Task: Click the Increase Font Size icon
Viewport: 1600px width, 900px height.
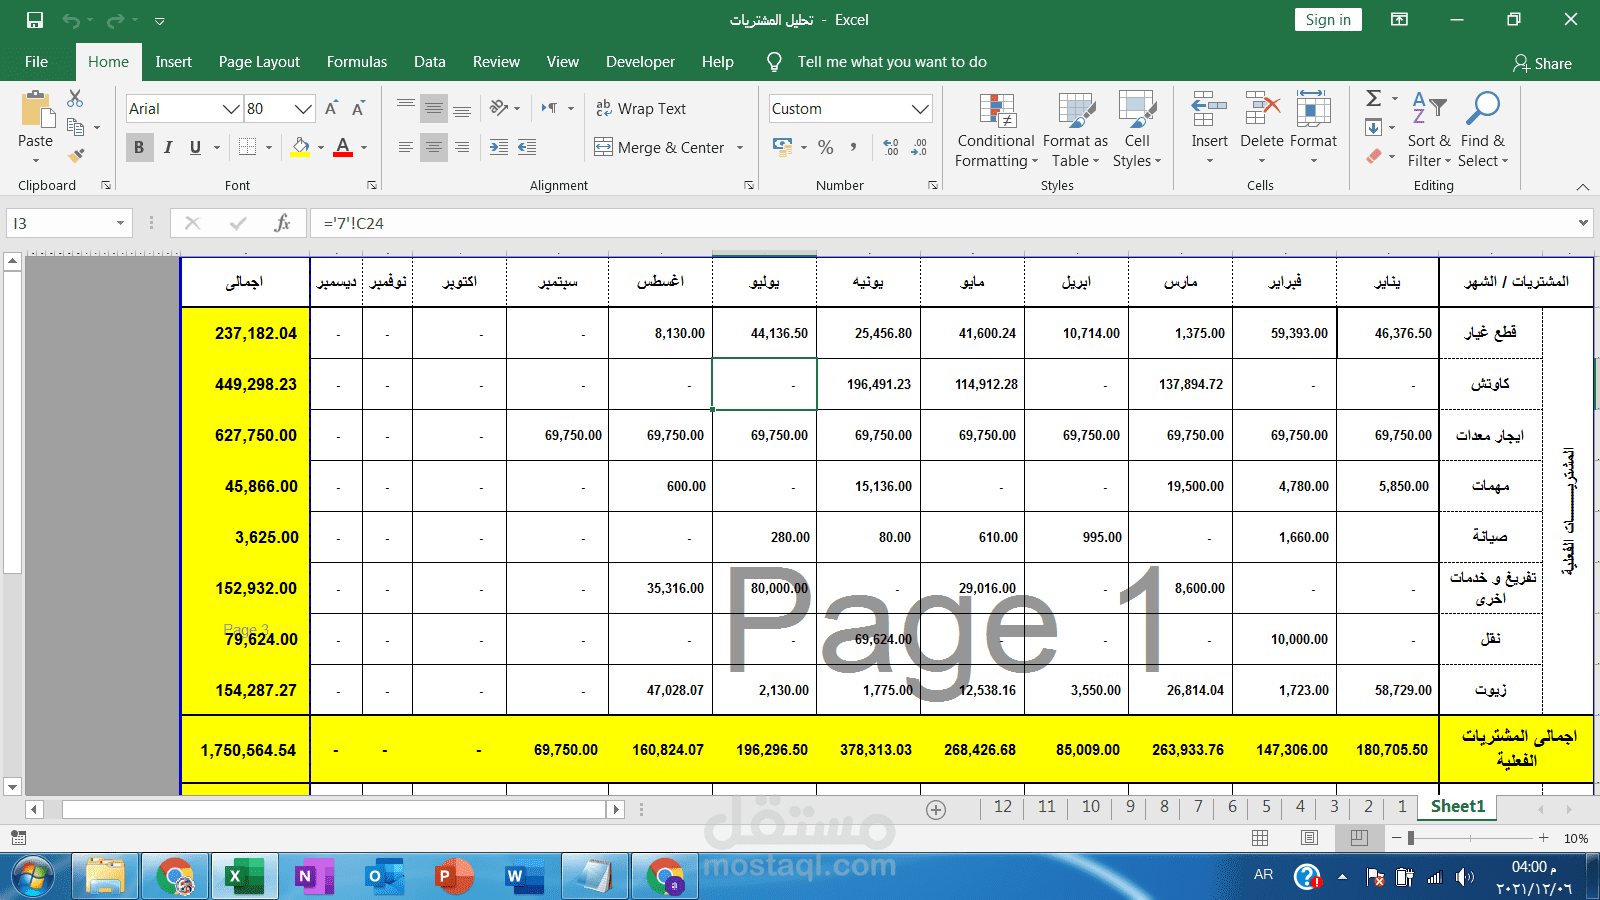Action: 332,108
